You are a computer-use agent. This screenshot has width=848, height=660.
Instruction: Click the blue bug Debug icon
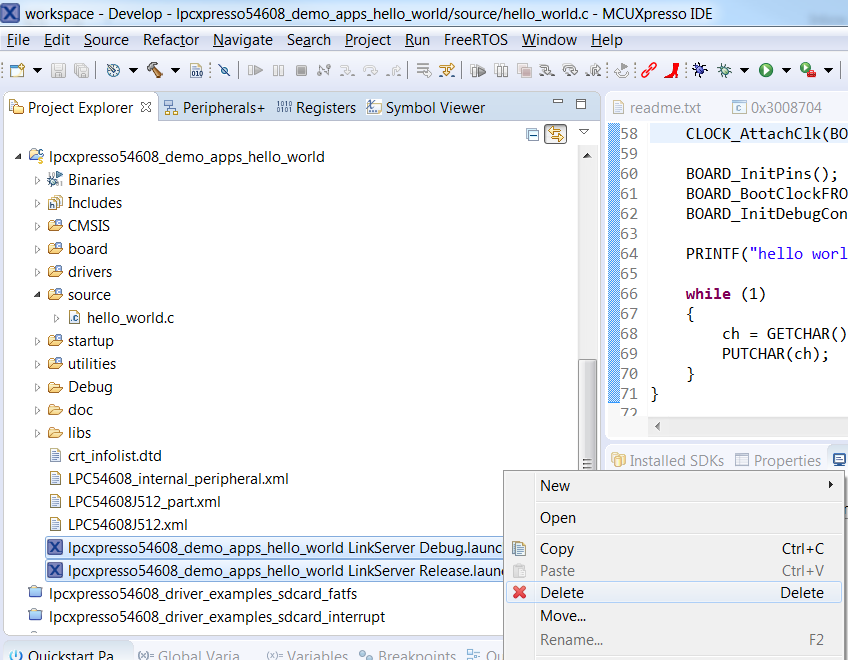pos(700,70)
